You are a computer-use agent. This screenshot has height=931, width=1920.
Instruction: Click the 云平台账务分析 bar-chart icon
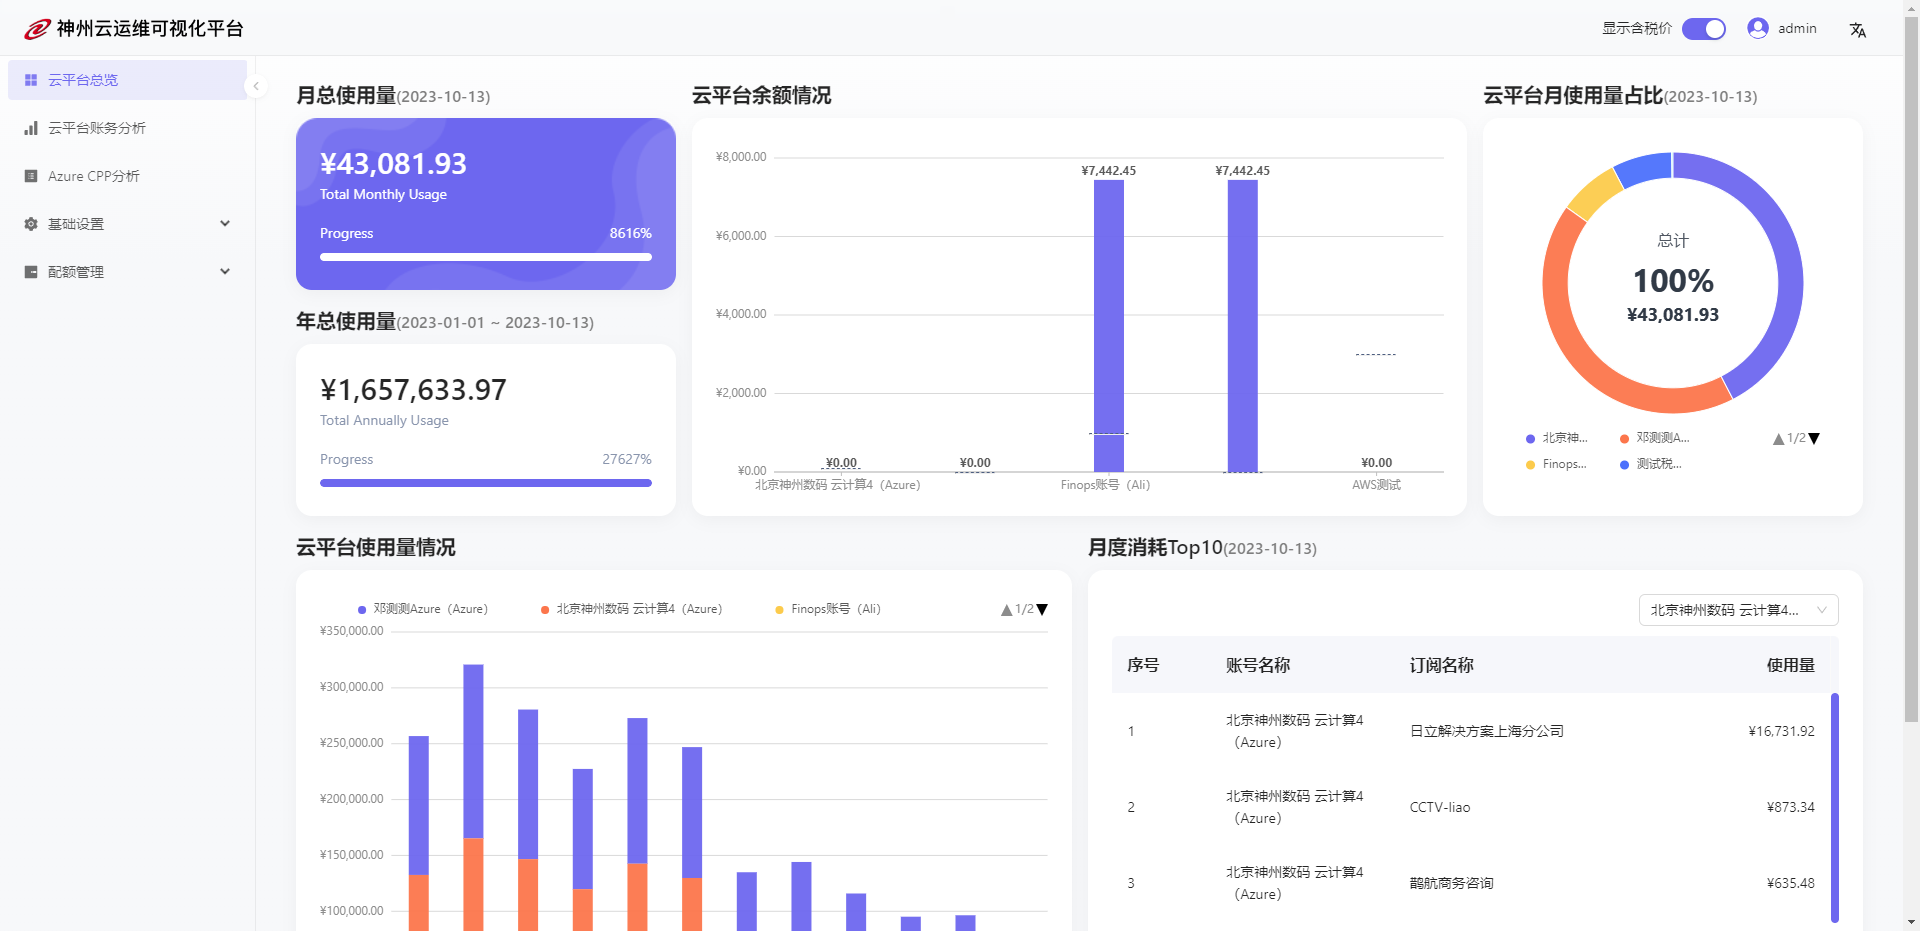click(x=31, y=128)
